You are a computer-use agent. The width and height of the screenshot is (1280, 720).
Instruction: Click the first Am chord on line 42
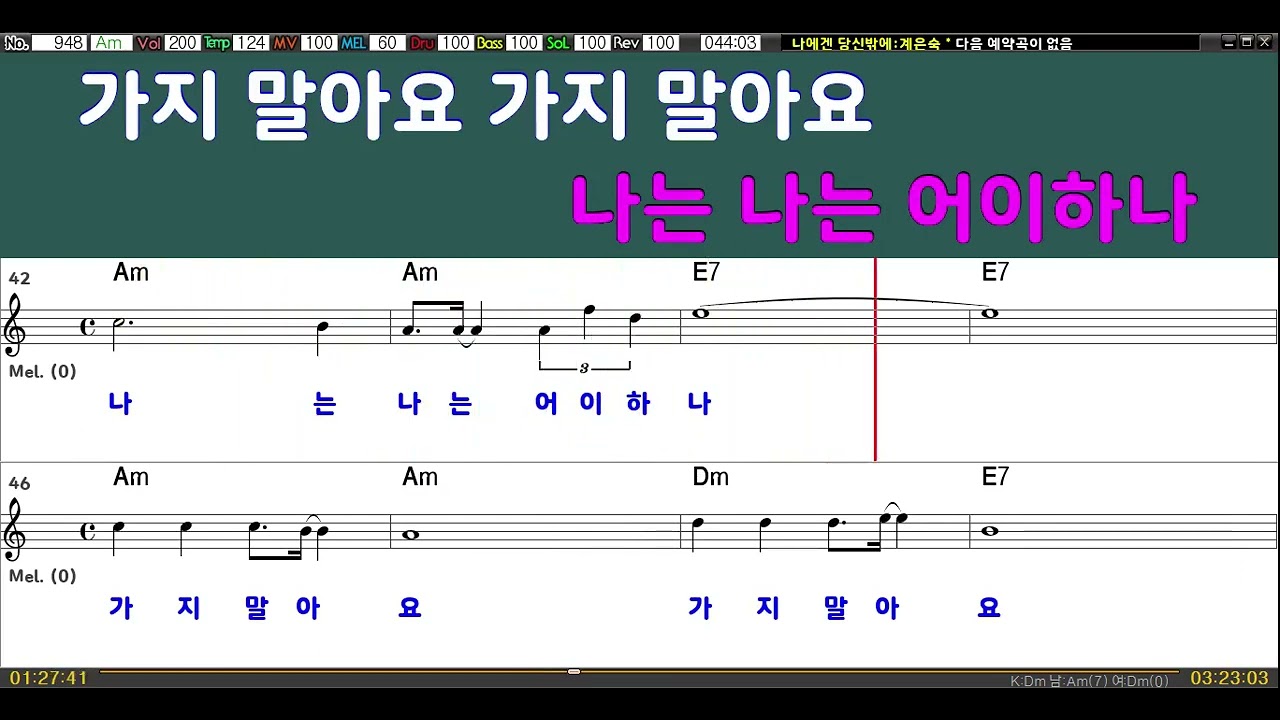pyautogui.click(x=131, y=273)
